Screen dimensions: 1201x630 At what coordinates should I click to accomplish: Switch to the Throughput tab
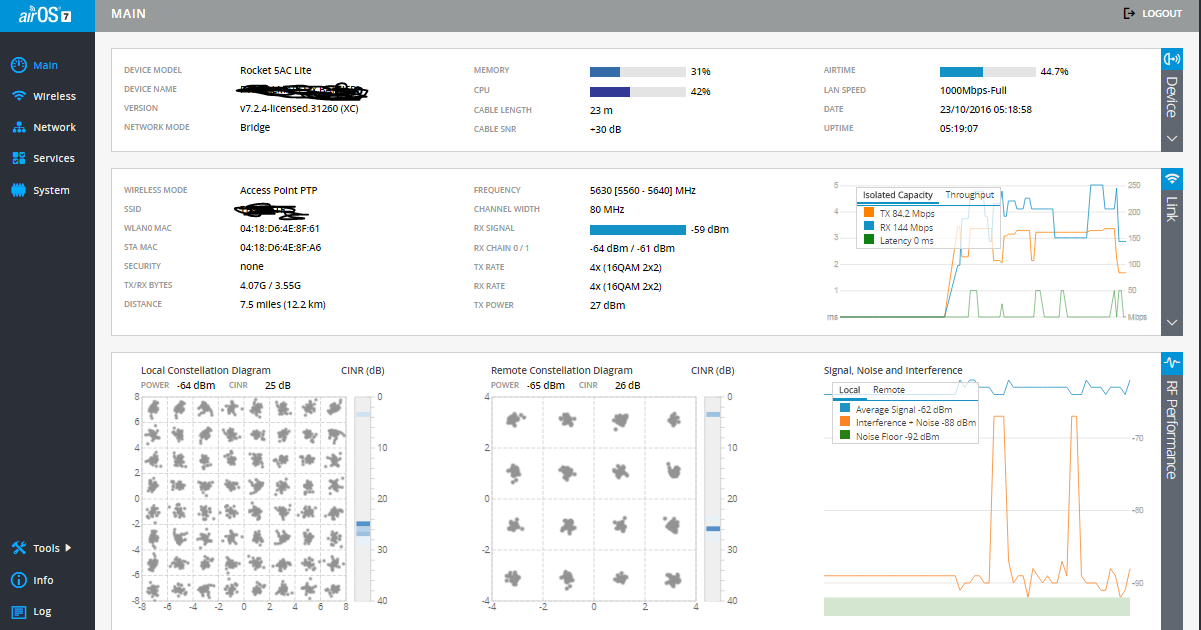(969, 195)
